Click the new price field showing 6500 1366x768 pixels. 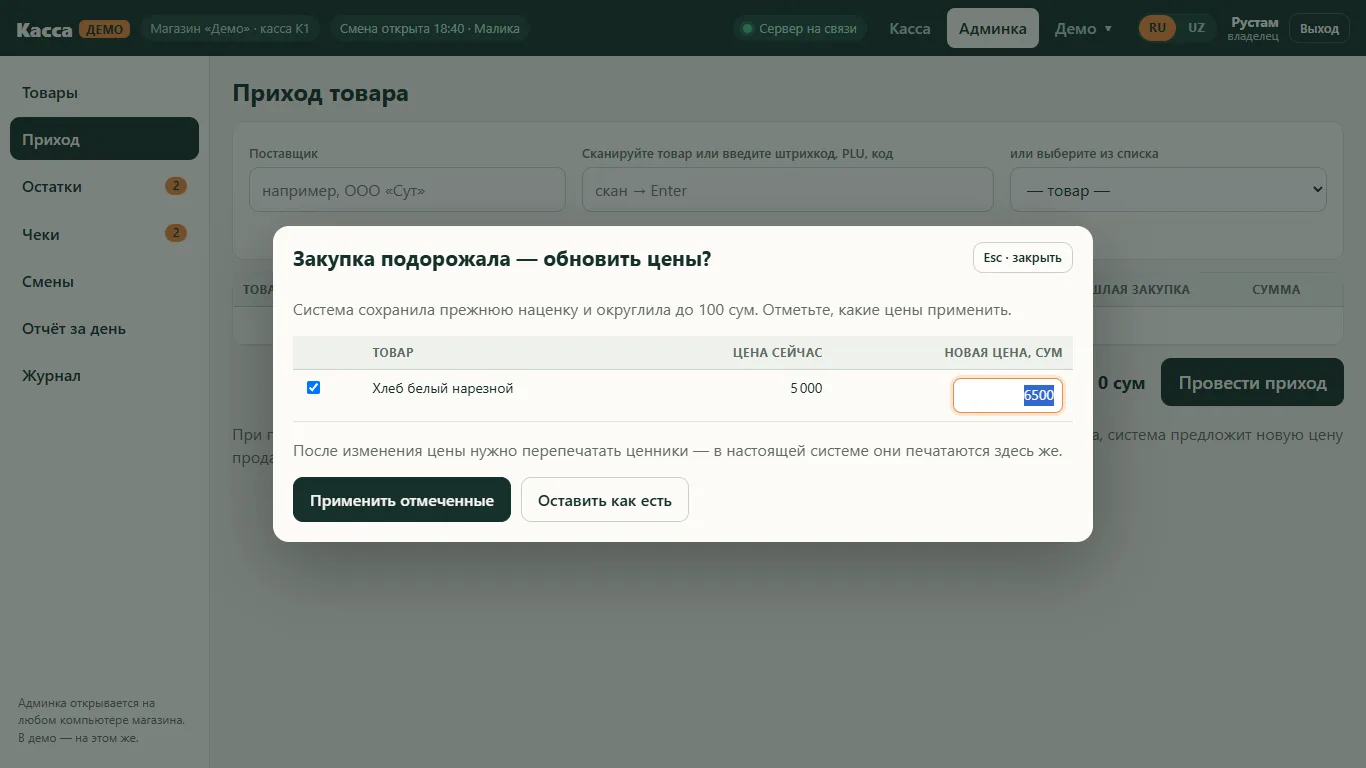coord(1007,395)
